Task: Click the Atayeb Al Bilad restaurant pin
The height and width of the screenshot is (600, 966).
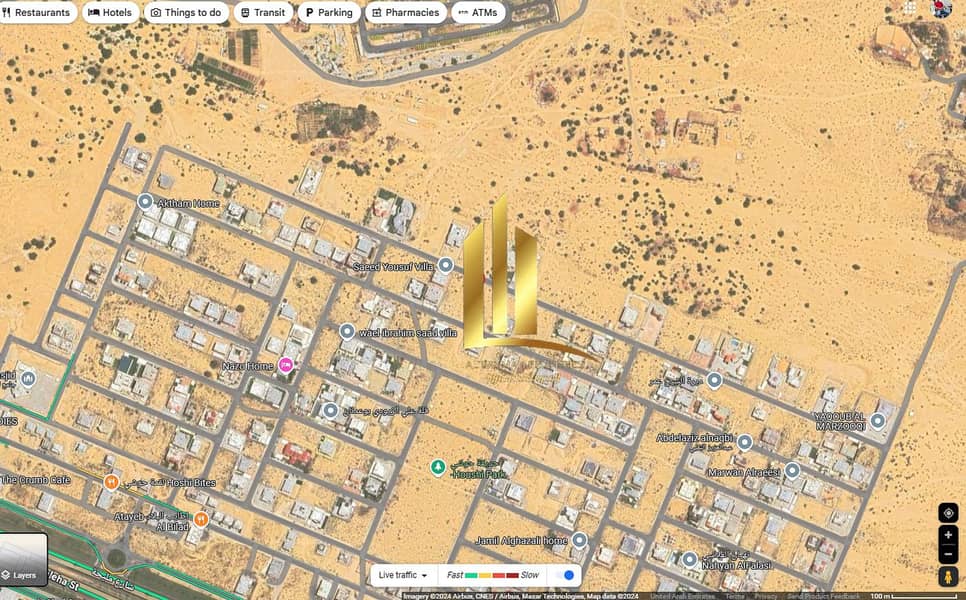Action: pyautogui.click(x=201, y=519)
